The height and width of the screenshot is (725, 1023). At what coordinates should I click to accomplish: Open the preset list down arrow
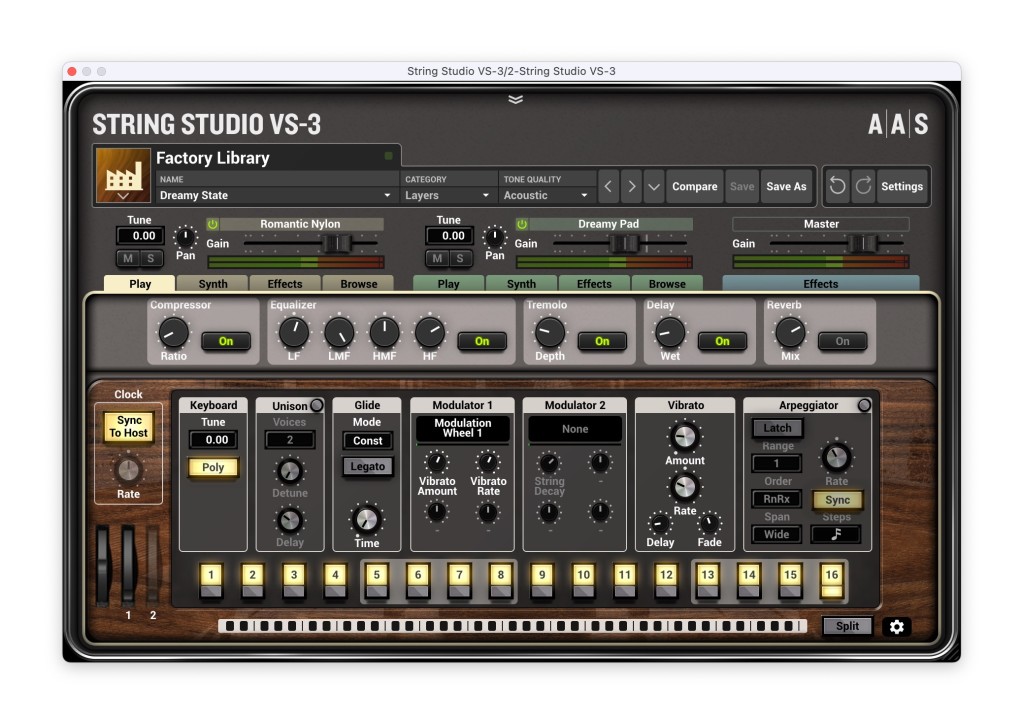pyautogui.click(x=654, y=187)
